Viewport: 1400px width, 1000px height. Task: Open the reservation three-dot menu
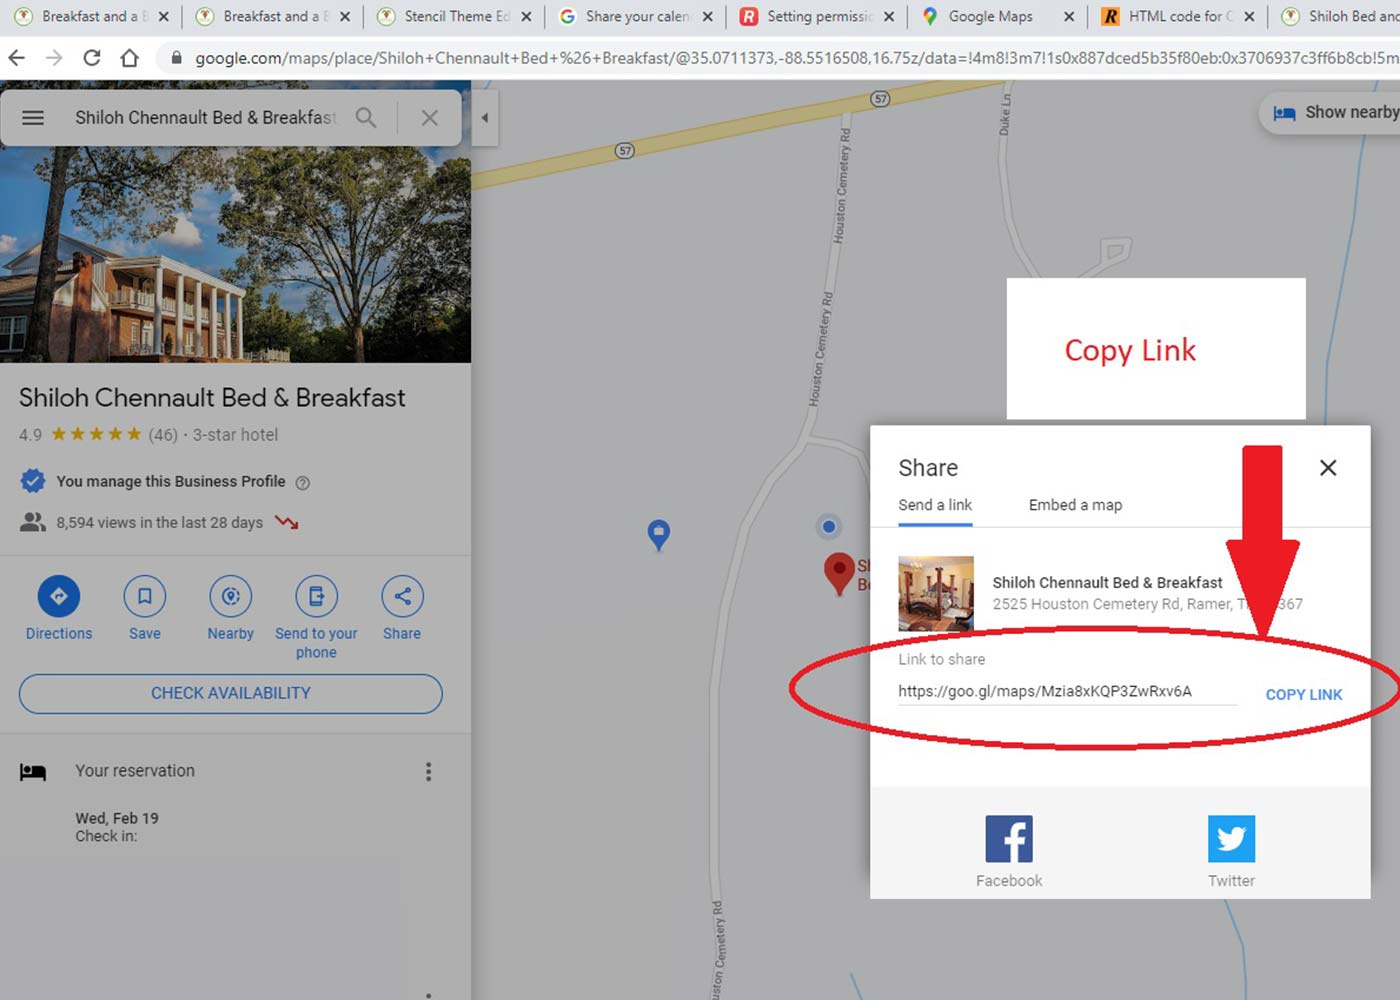pyautogui.click(x=429, y=771)
